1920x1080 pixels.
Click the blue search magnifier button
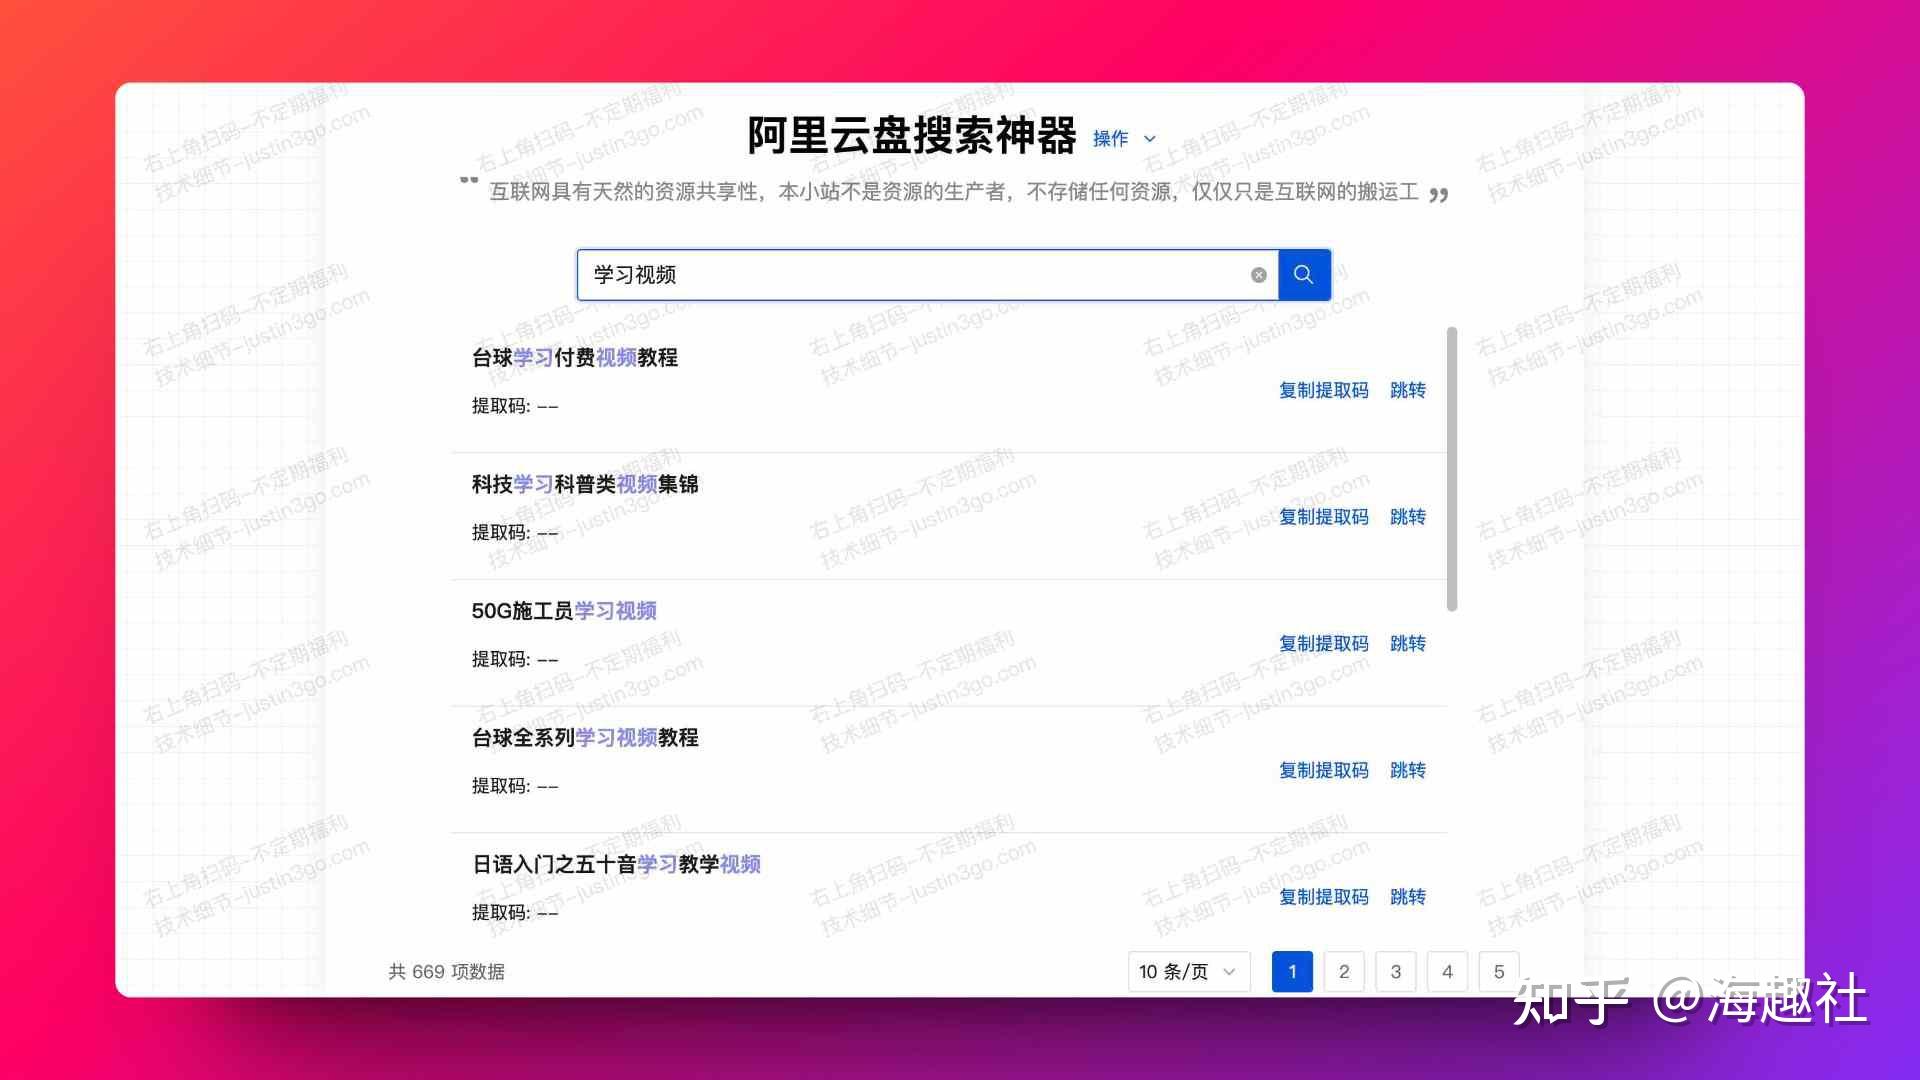coord(1304,275)
